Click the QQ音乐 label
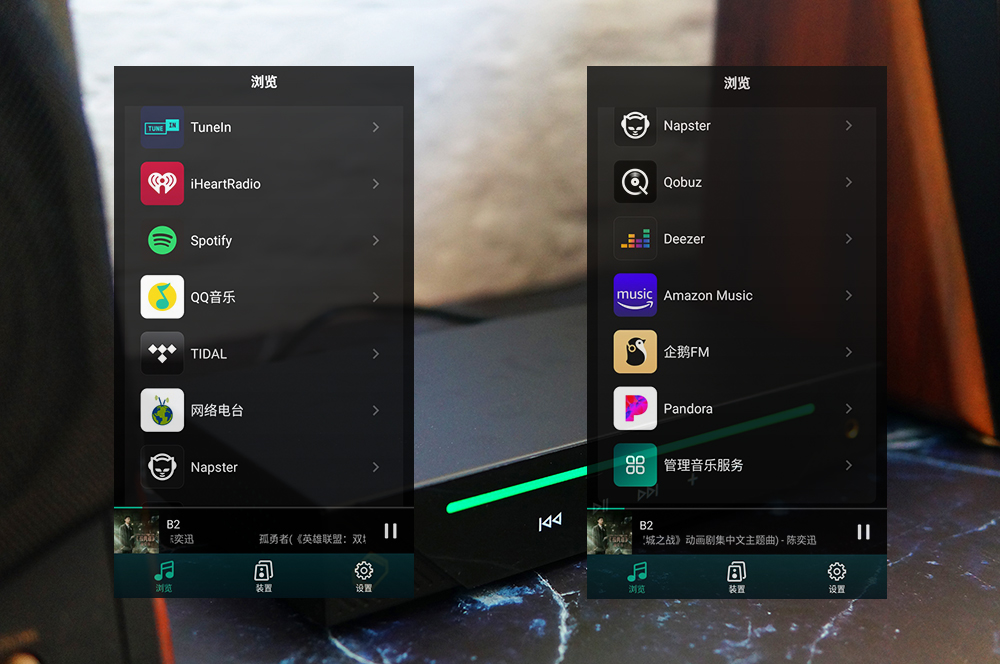 [x=213, y=297]
